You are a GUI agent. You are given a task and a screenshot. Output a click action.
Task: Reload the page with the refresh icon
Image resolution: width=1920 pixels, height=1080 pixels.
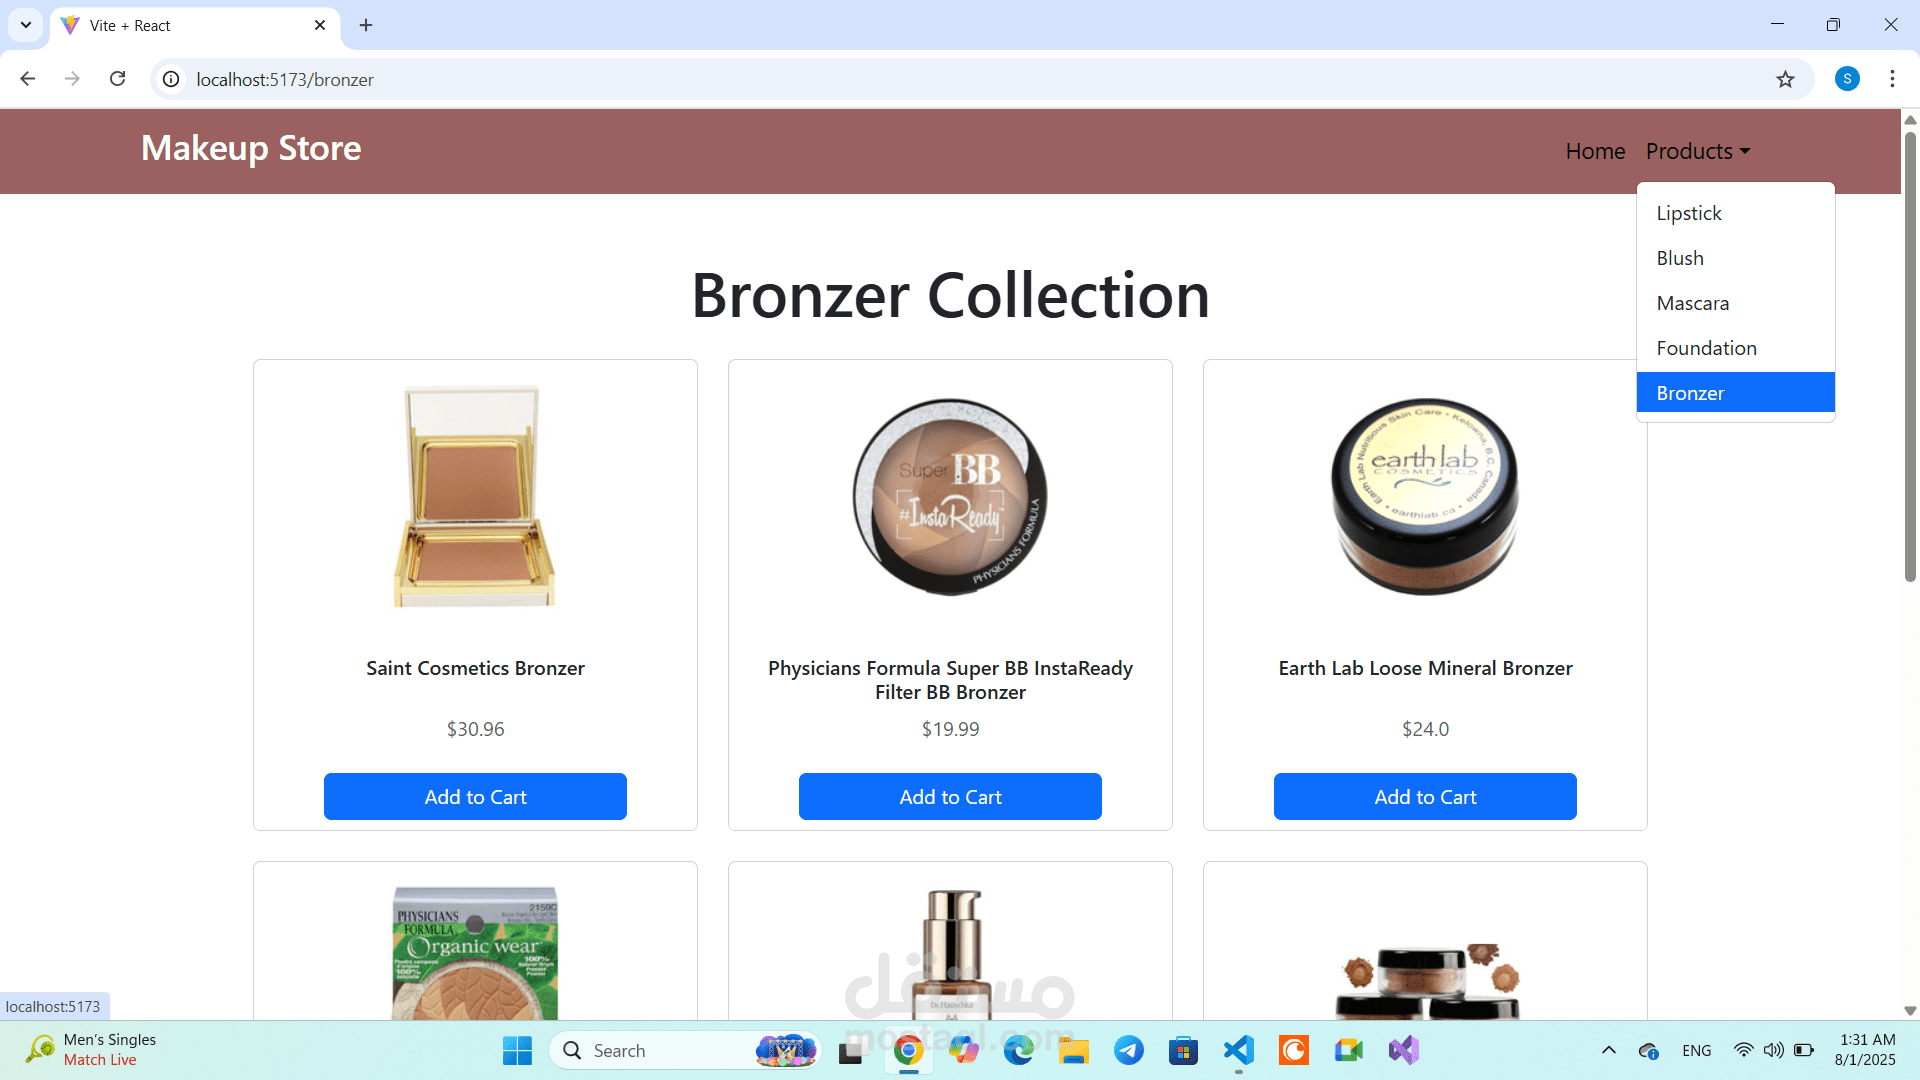pos(117,79)
